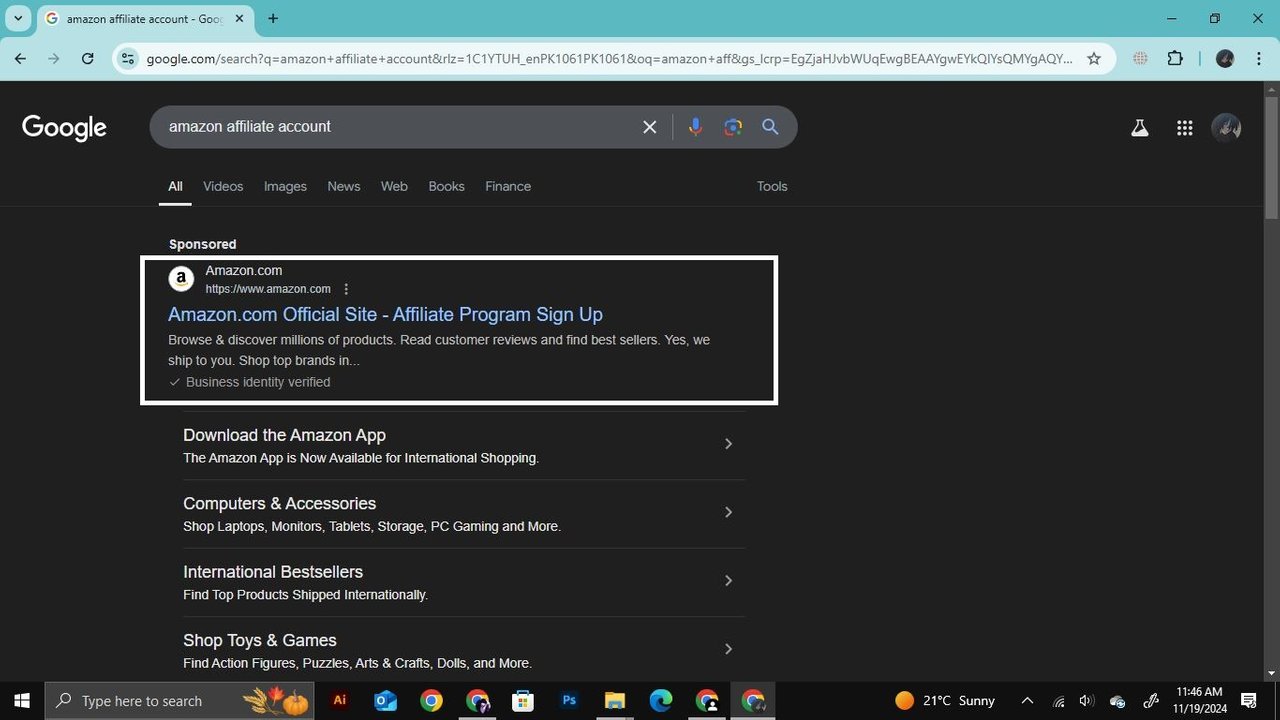This screenshot has height=720, width=1280.
Task: Open Microsoft Edge from the taskbar
Action: (x=661, y=700)
